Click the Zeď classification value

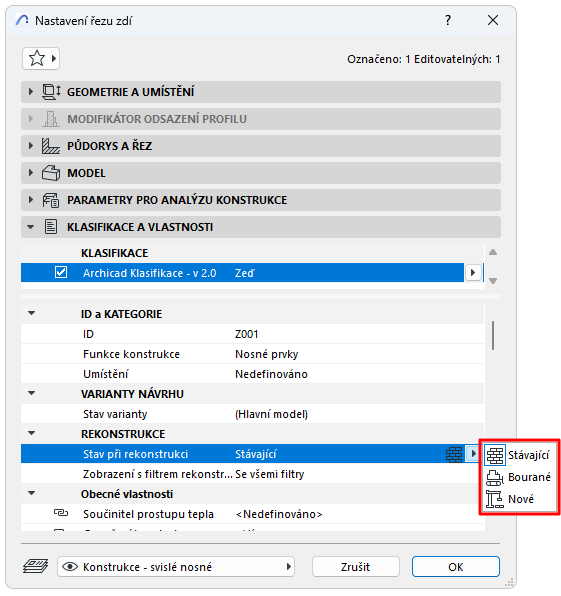pyautogui.click(x=245, y=273)
